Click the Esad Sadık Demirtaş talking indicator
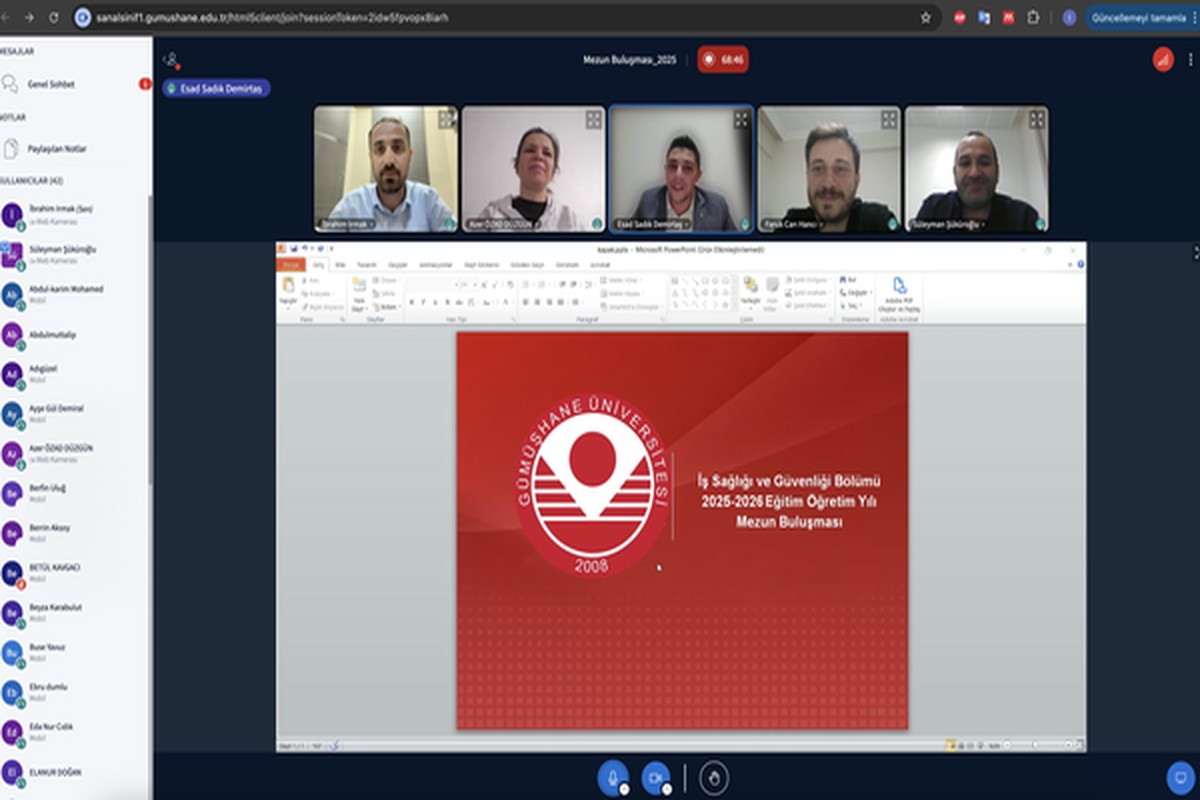Image resolution: width=1200 pixels, height=800 pixels. tap(216, 89)
